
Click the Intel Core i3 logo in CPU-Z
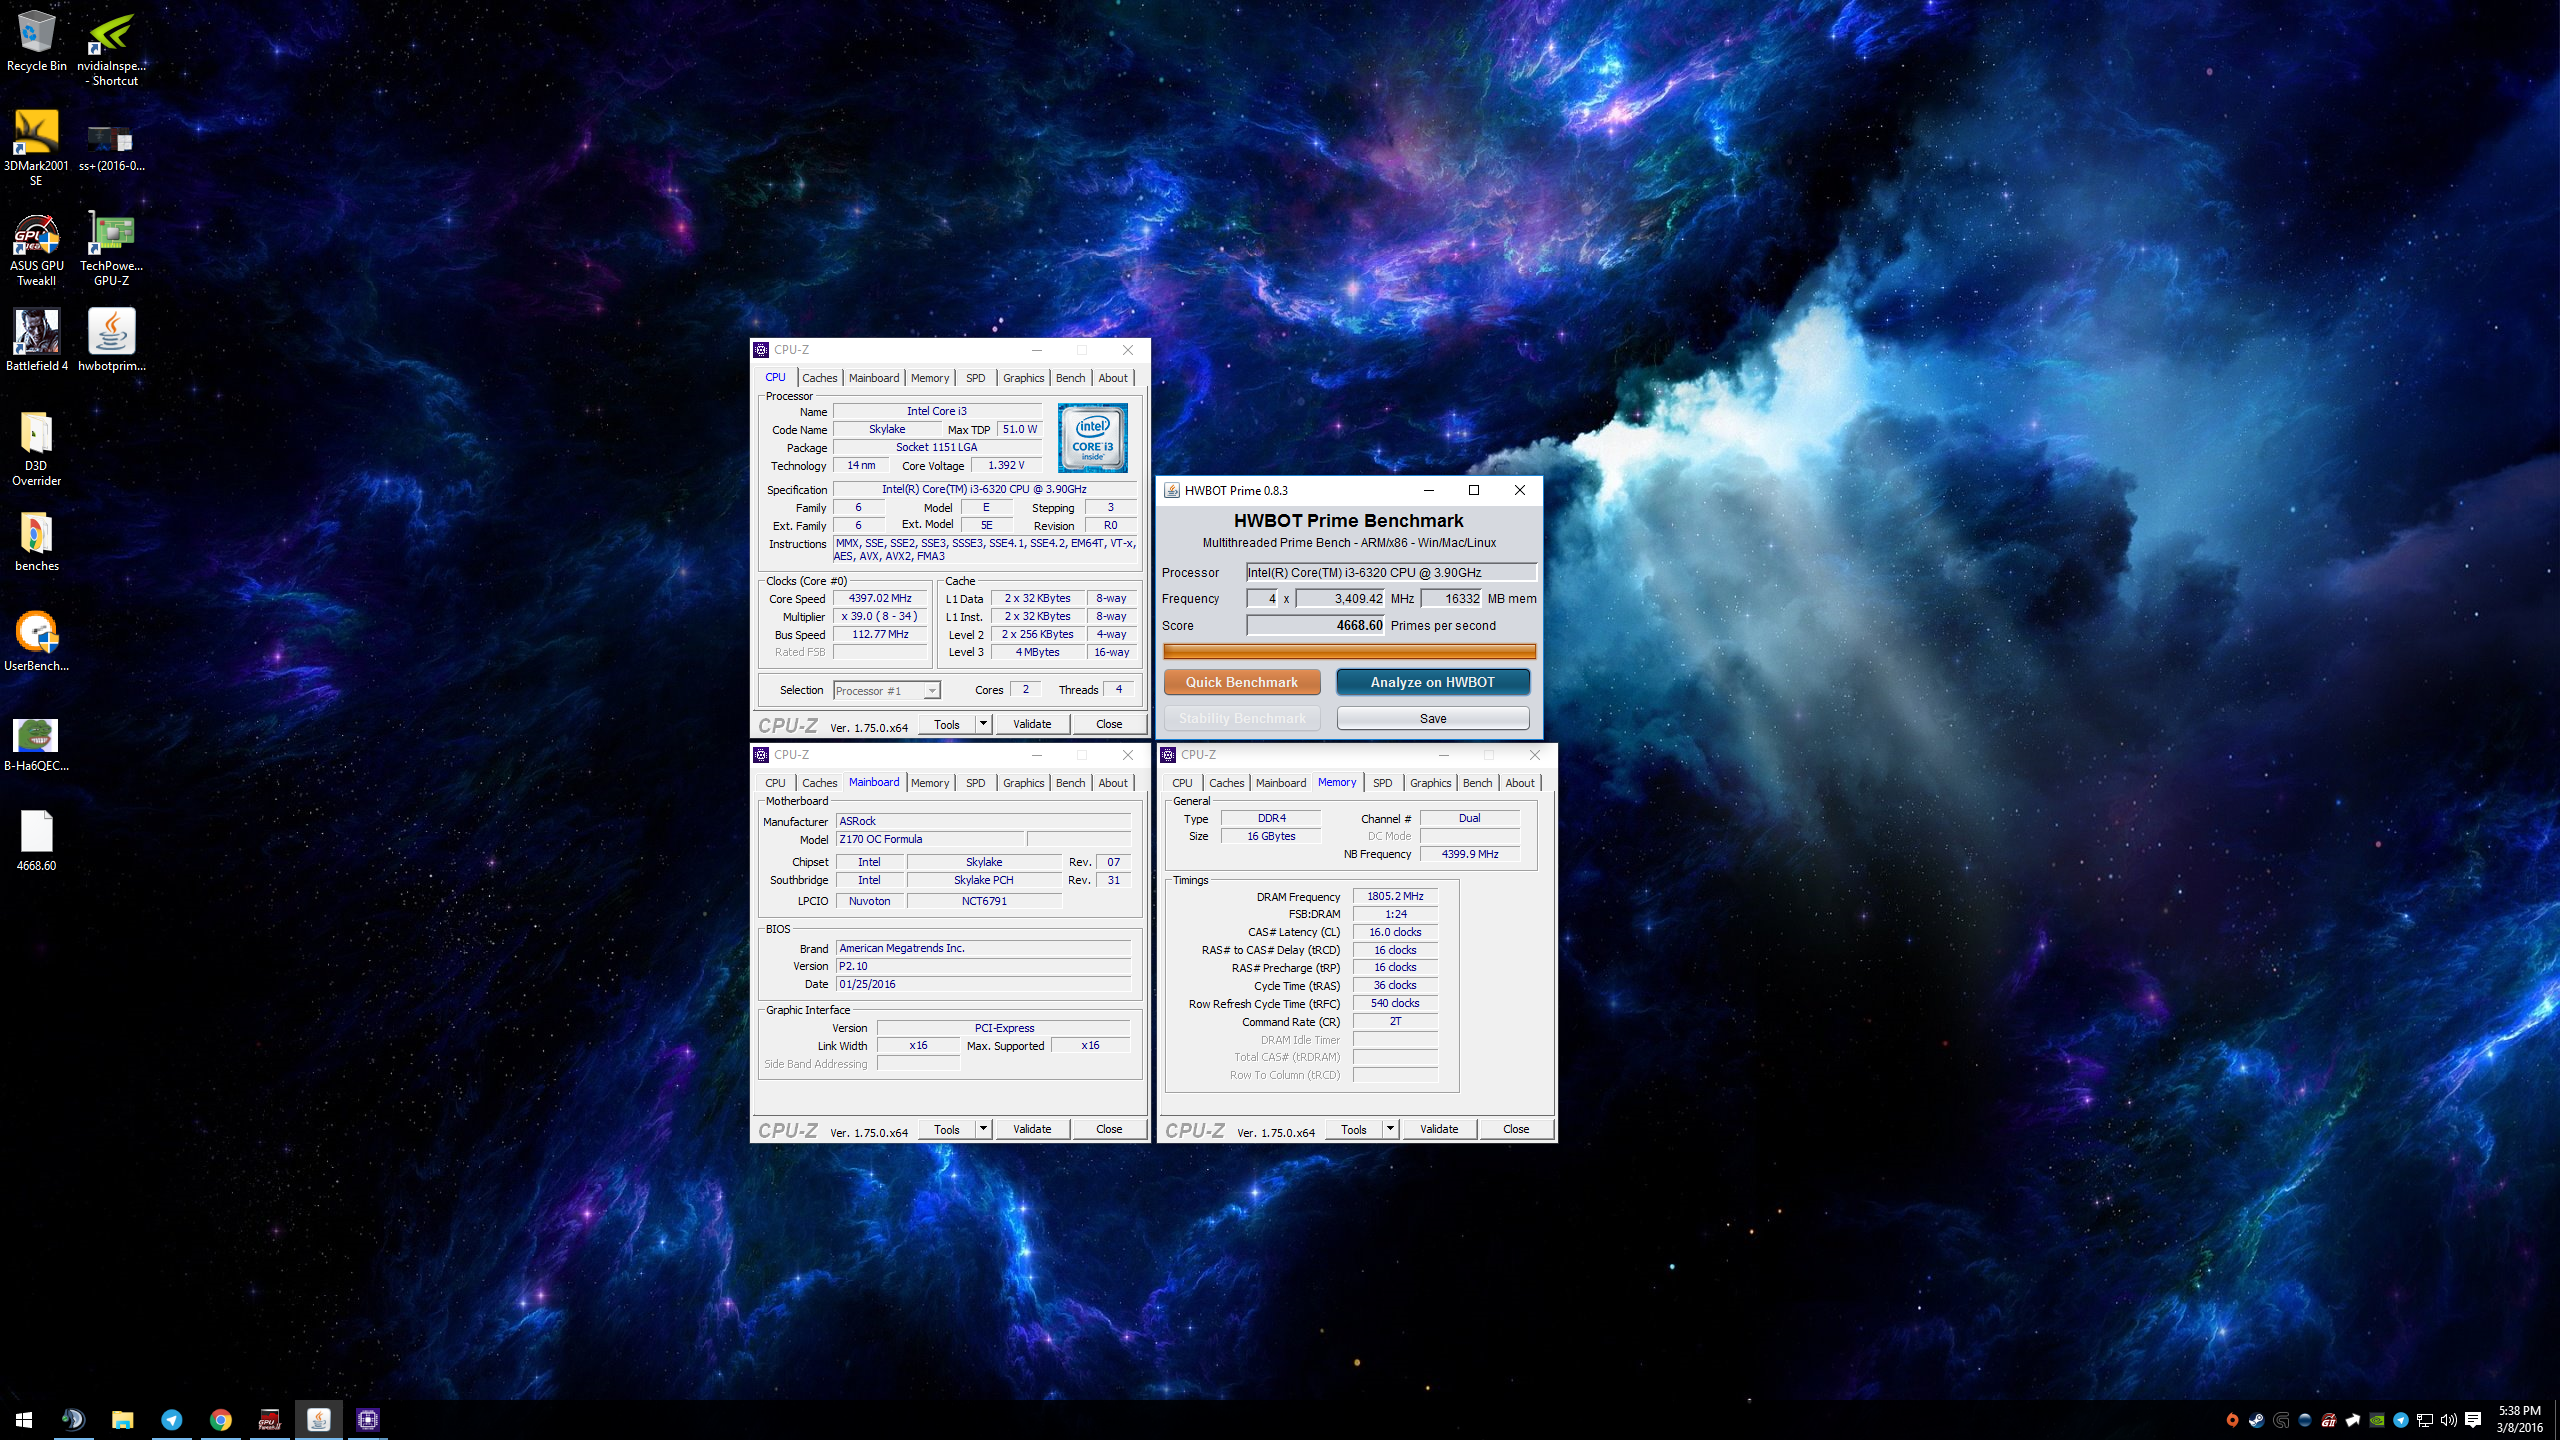tap(1093, 437)
